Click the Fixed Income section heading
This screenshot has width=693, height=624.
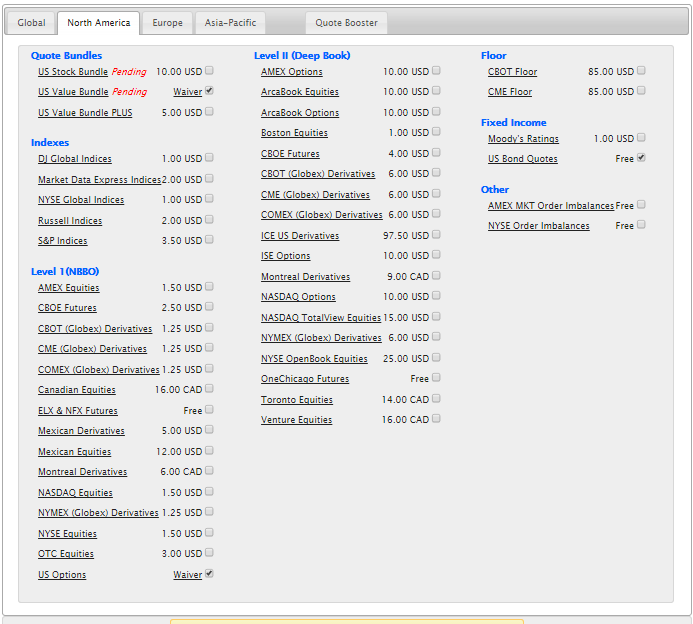(x=514, y=122)
